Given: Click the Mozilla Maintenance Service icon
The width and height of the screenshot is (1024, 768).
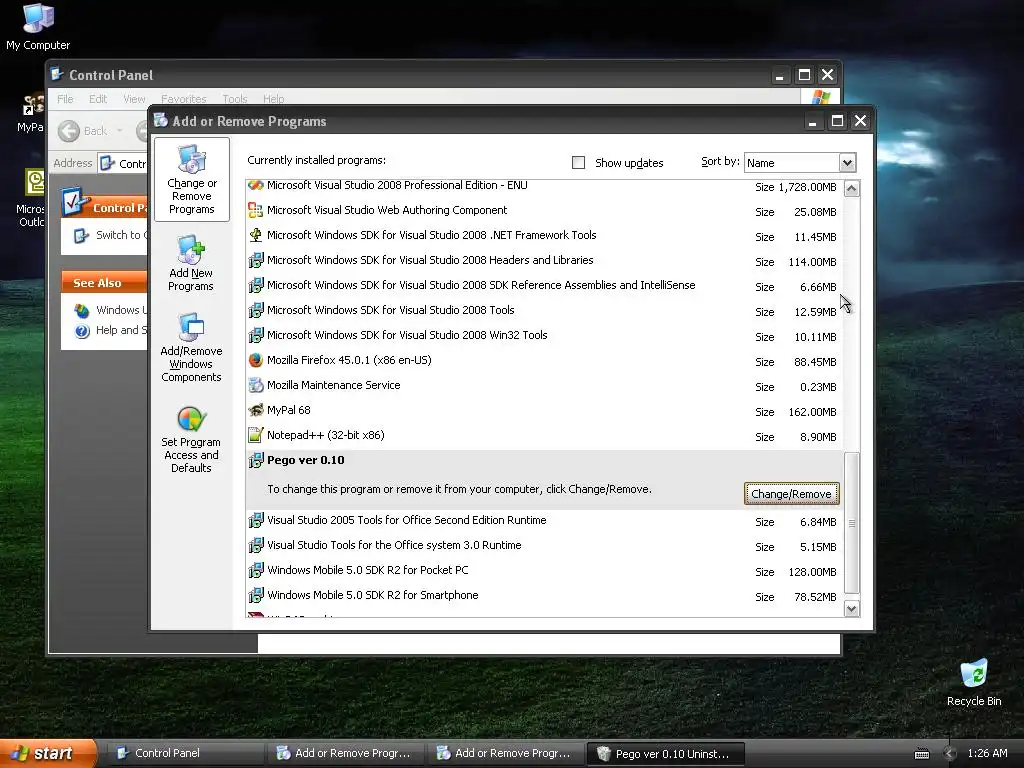Looking at the screenshot, I should [x=256, y=385].
